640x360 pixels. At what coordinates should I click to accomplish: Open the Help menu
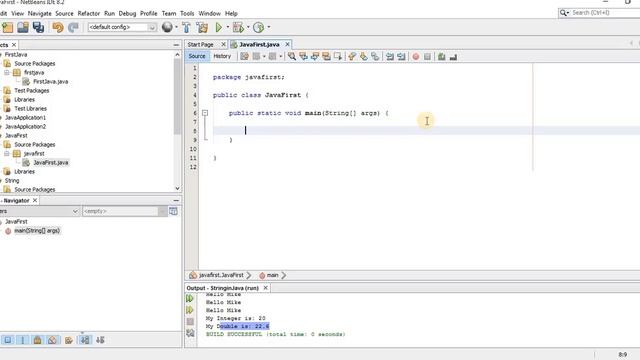tap(231, 13)
